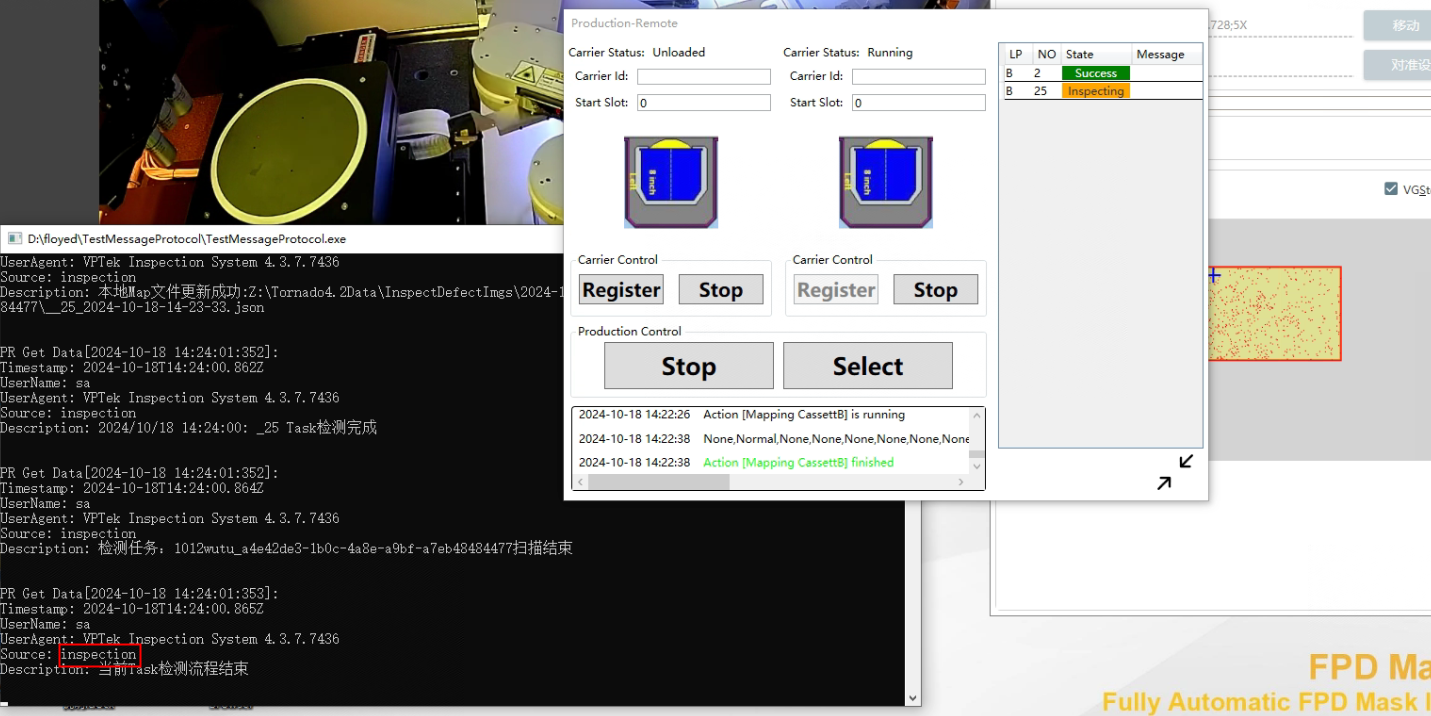This screenshot has width=1431, height=716.
Task: Click the Register button for the Unloaded carrier
Action: pos(621,290)
